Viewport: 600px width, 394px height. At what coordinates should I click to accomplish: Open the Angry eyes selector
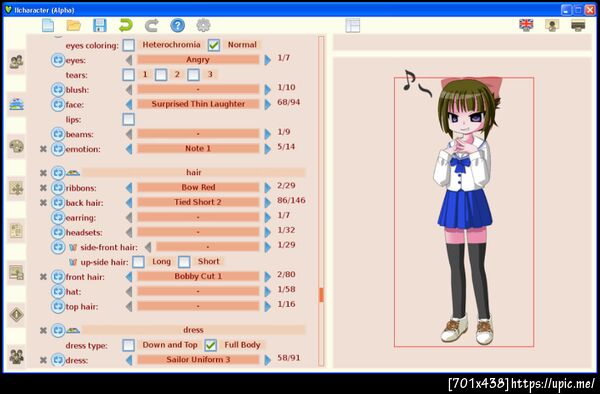(x=198, y=60)
